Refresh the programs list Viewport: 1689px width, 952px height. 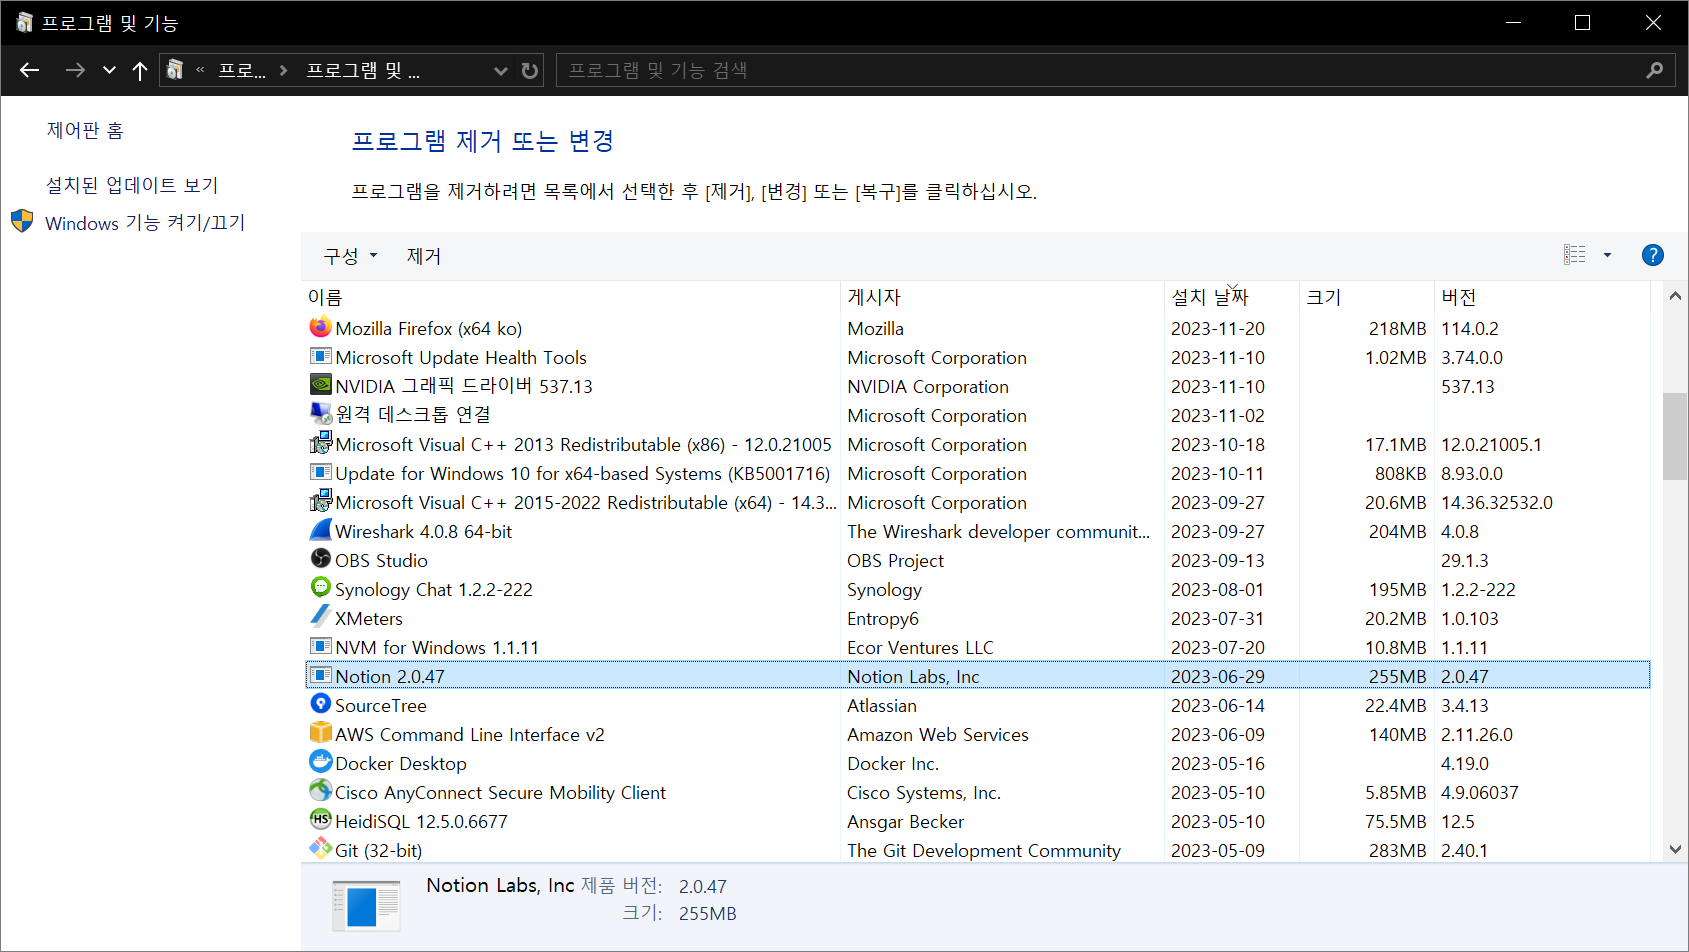coord(530,70)
